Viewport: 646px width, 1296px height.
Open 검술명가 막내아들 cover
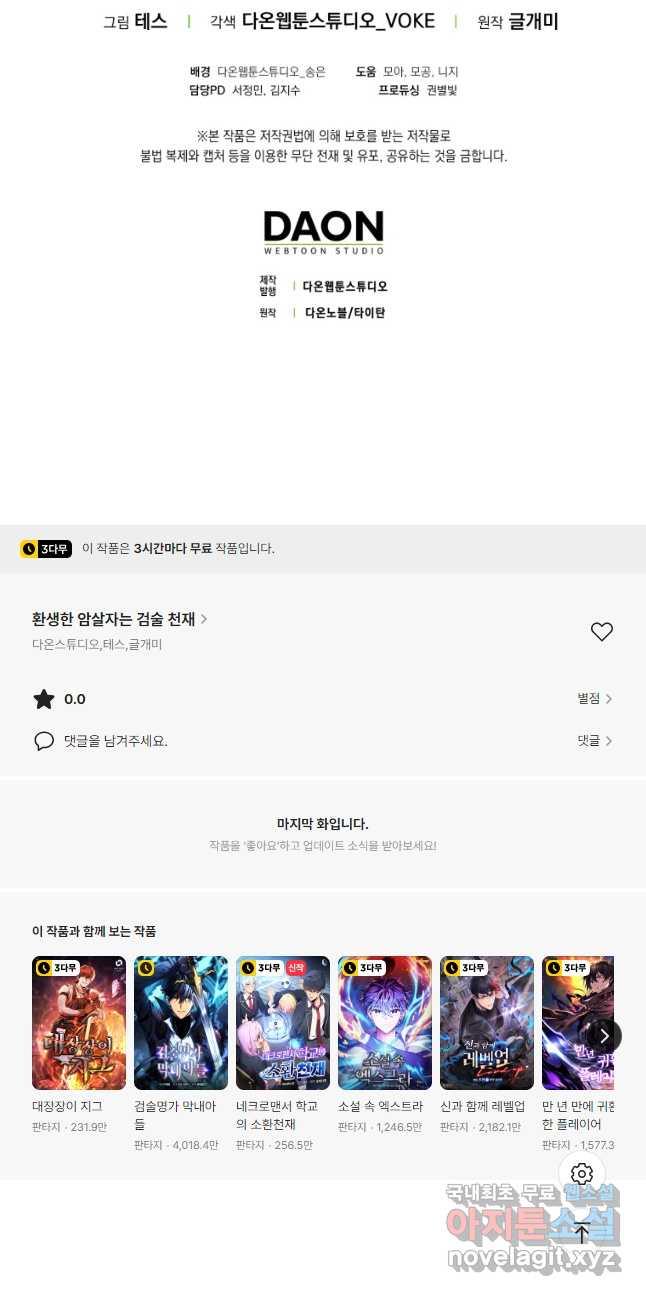point(181,1023)
